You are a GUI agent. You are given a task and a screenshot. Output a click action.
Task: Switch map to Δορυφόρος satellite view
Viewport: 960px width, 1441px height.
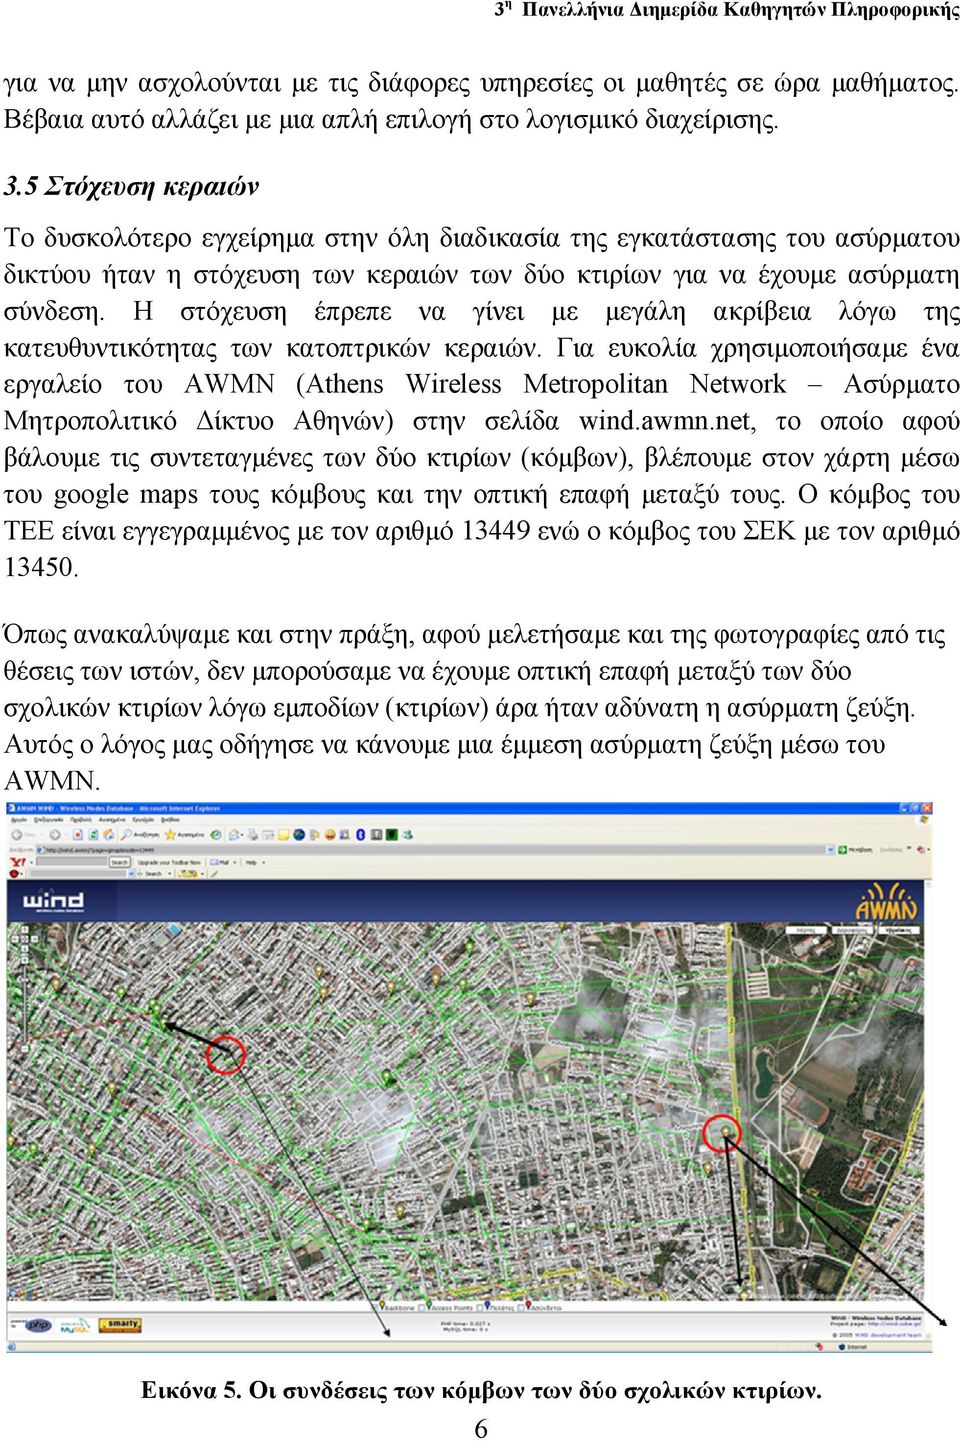pos(851,930)
